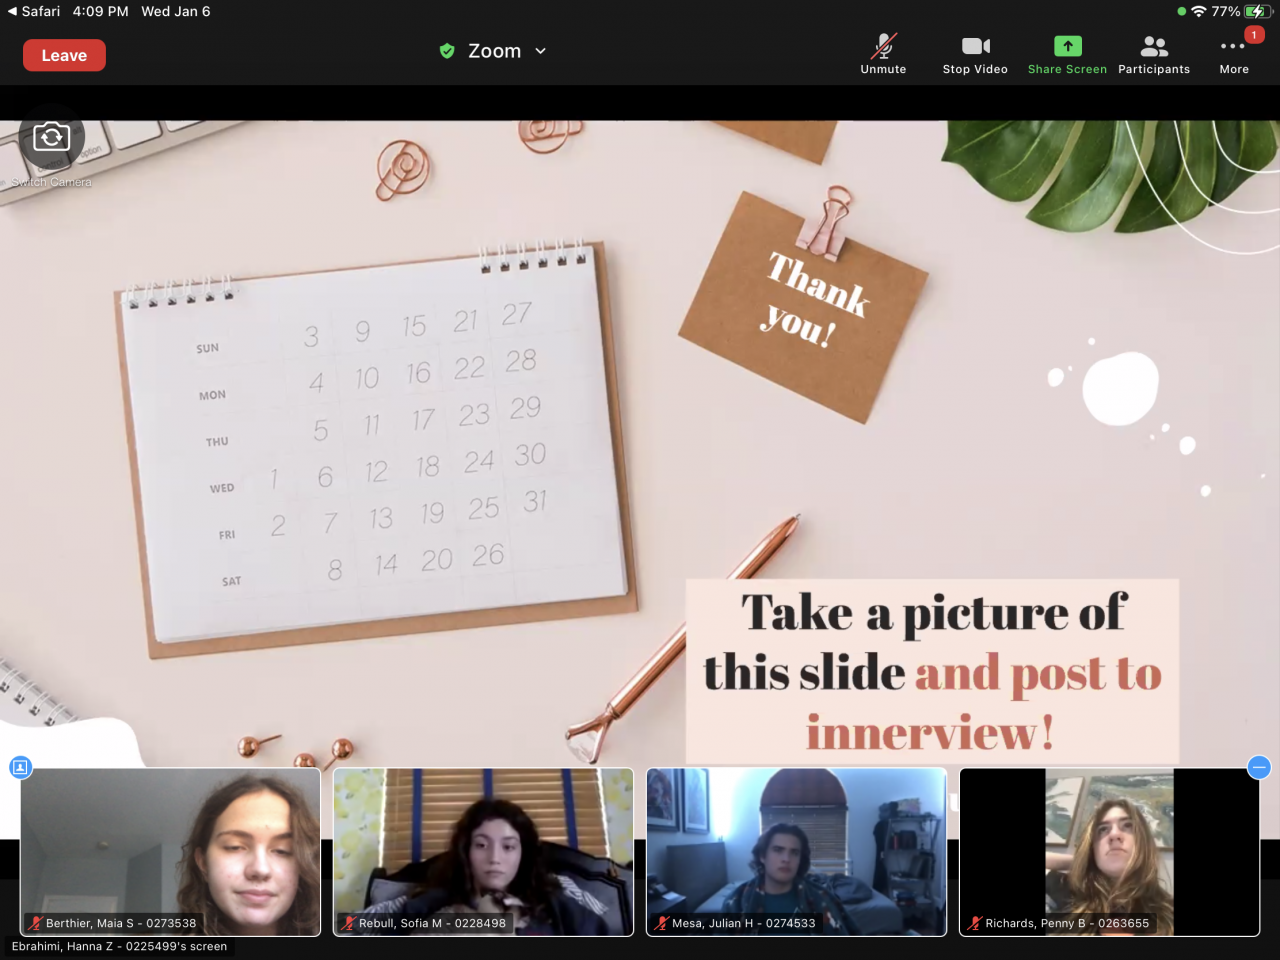Tap the Wi-Fi status icon
This screenshot has height=960, width=1280.
[1198, 11]
